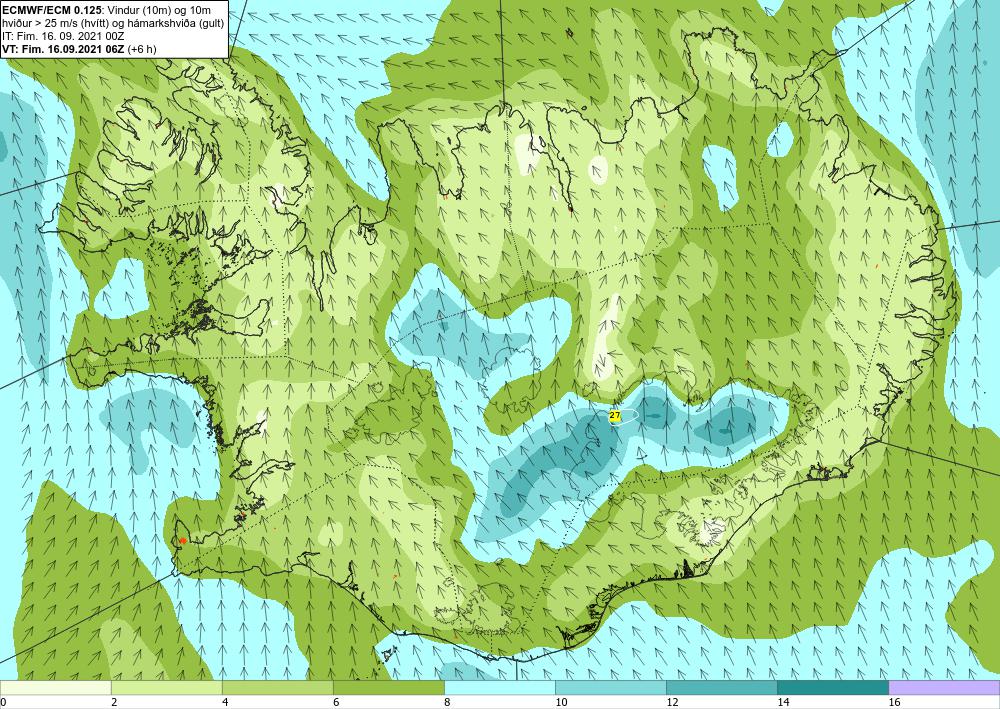Click the '12' scale label
The image size is (1000, 709).
coord(672,702)
